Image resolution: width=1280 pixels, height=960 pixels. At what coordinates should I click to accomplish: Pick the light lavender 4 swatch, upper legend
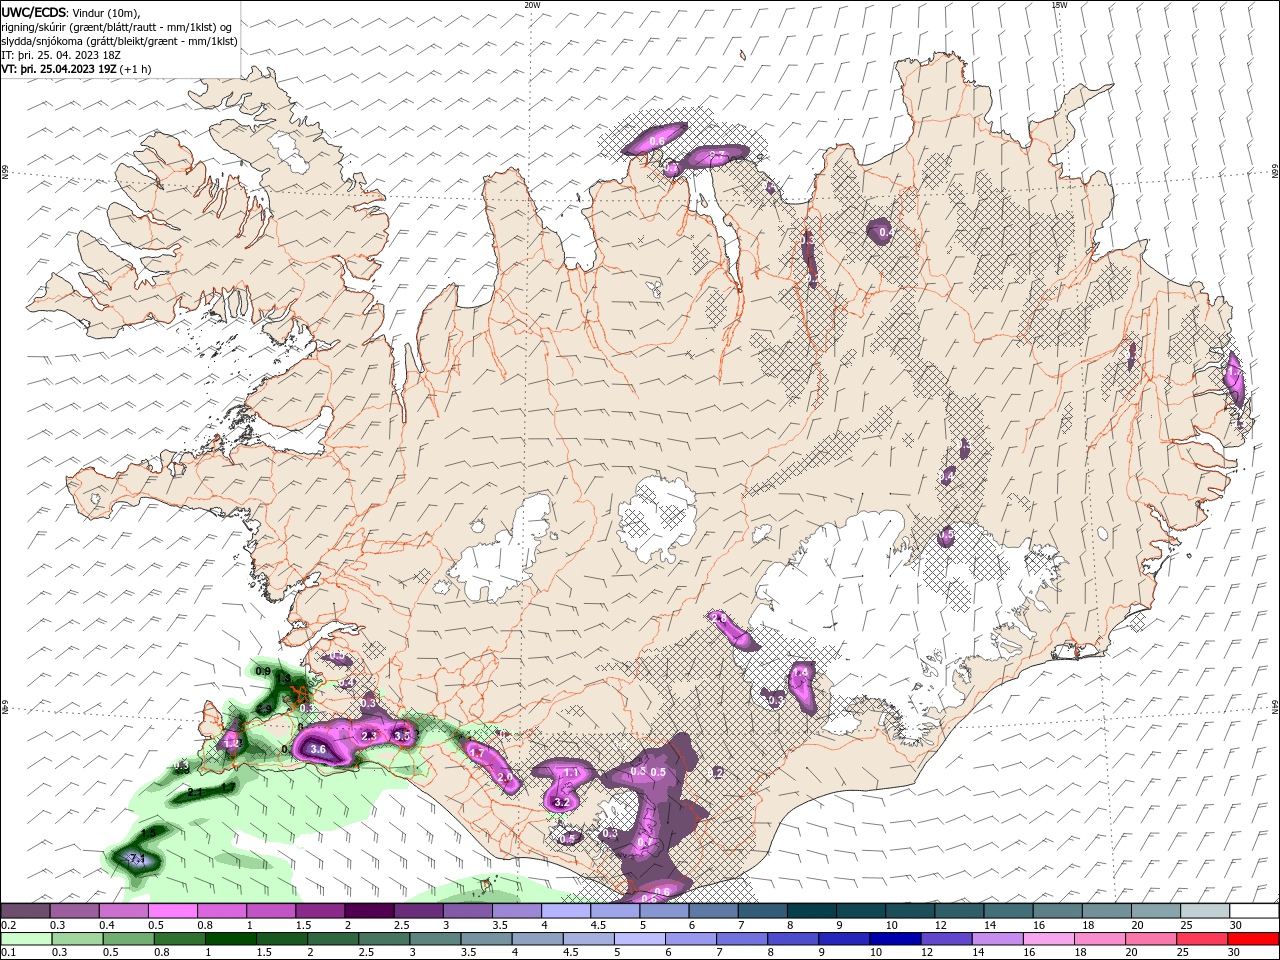point(566,911)
